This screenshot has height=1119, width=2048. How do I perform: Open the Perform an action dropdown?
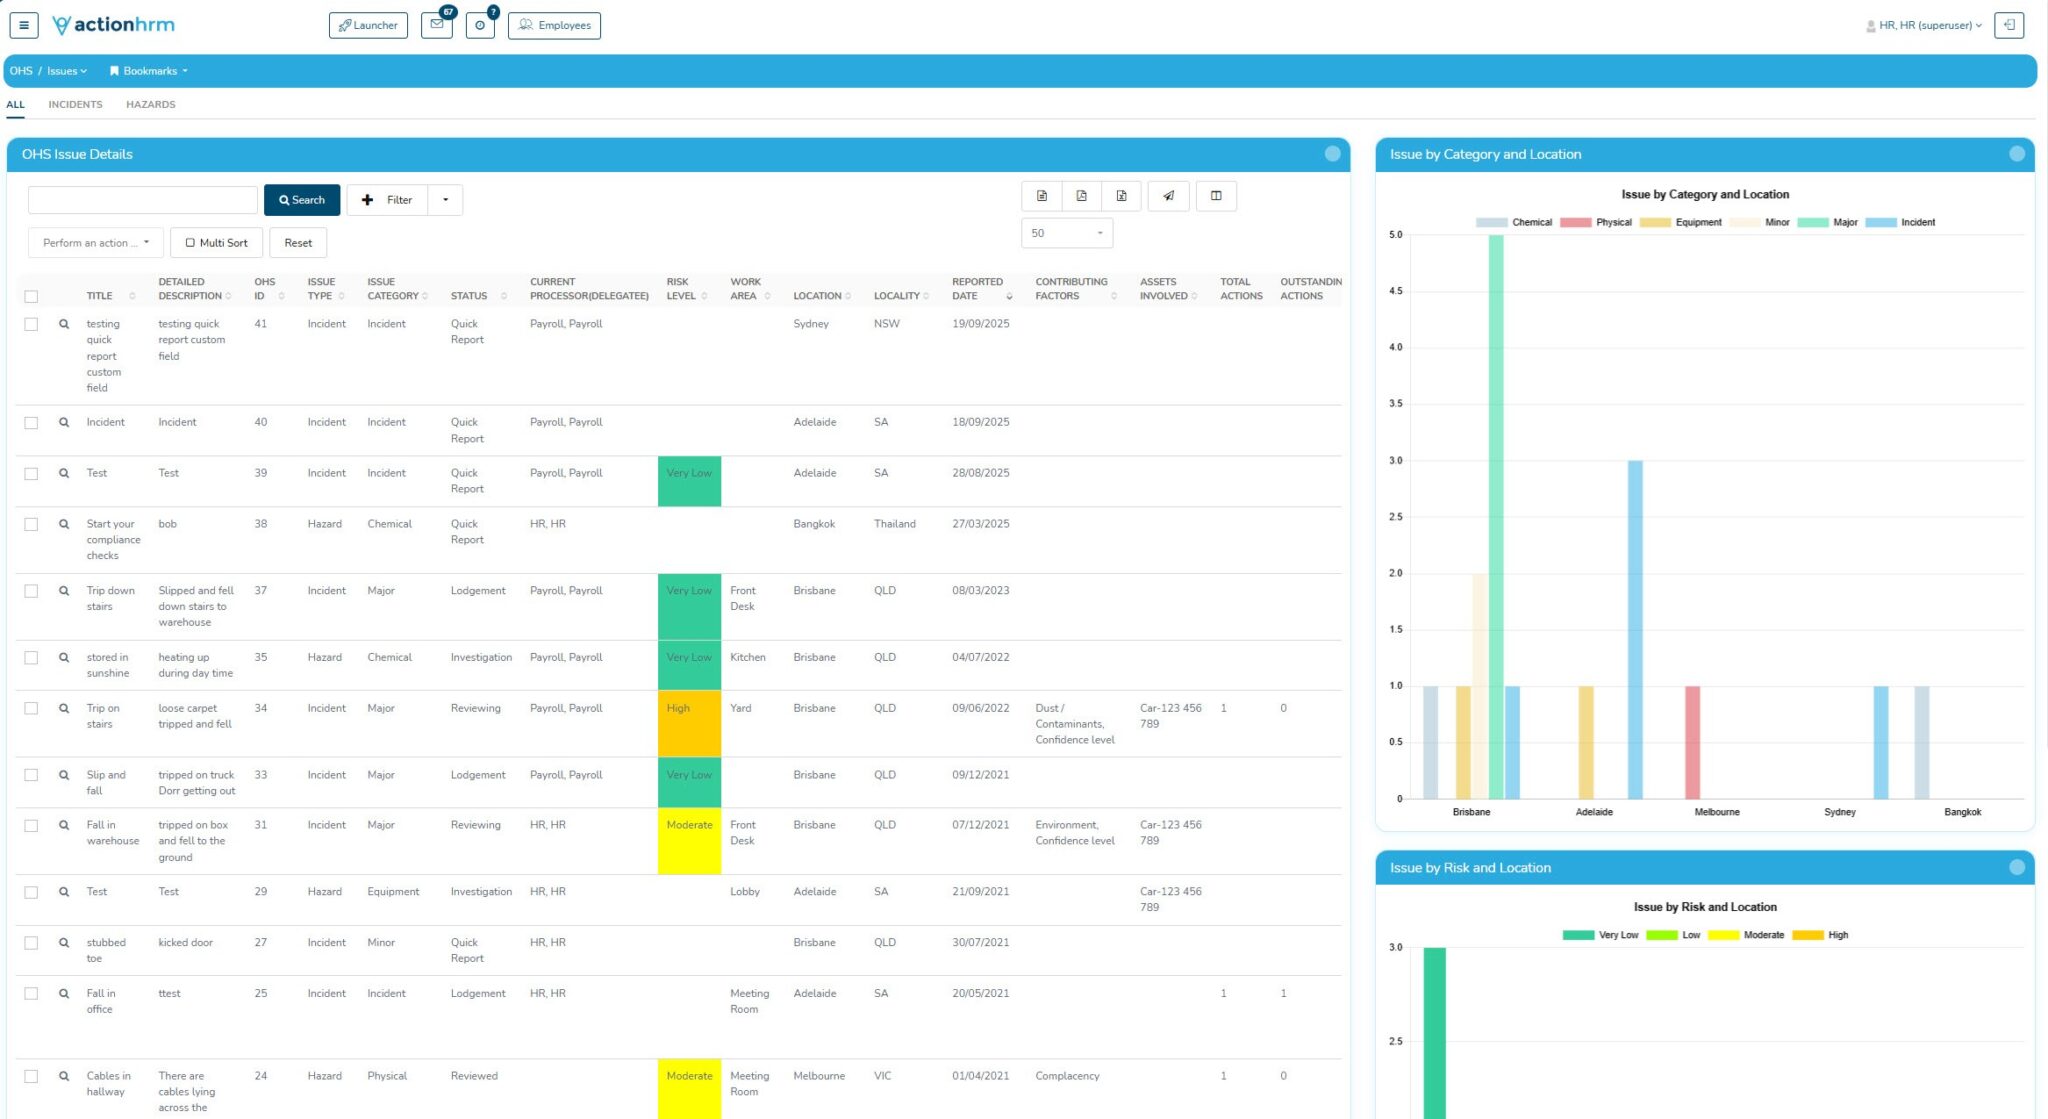(95, 242)
